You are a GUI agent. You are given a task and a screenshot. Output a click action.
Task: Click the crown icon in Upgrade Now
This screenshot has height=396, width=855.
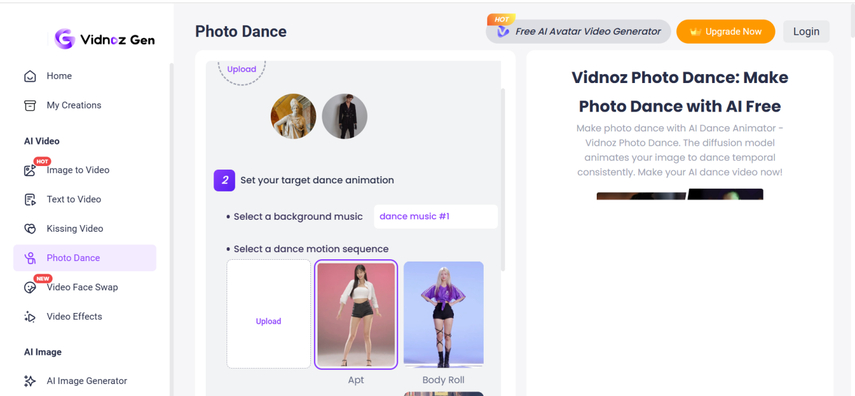695,32
